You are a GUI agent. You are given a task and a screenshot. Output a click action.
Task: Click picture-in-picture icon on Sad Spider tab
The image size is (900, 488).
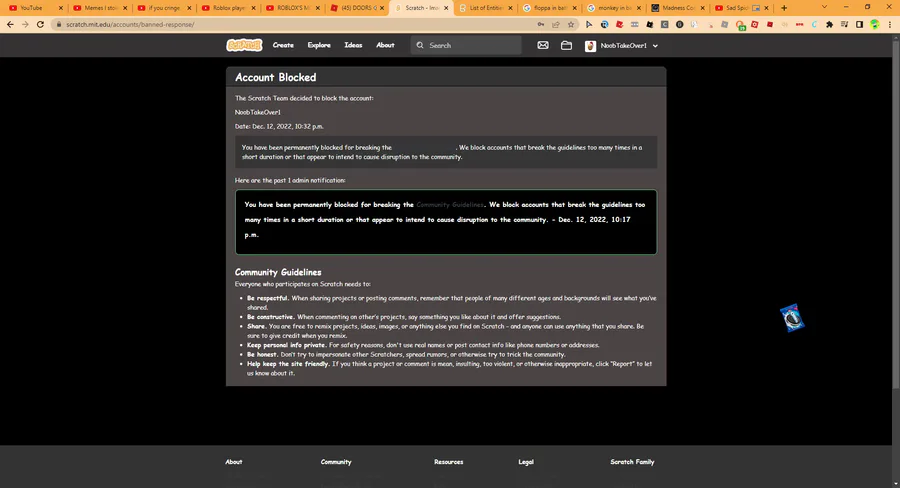pyautogui.click(x=756, y=8)
